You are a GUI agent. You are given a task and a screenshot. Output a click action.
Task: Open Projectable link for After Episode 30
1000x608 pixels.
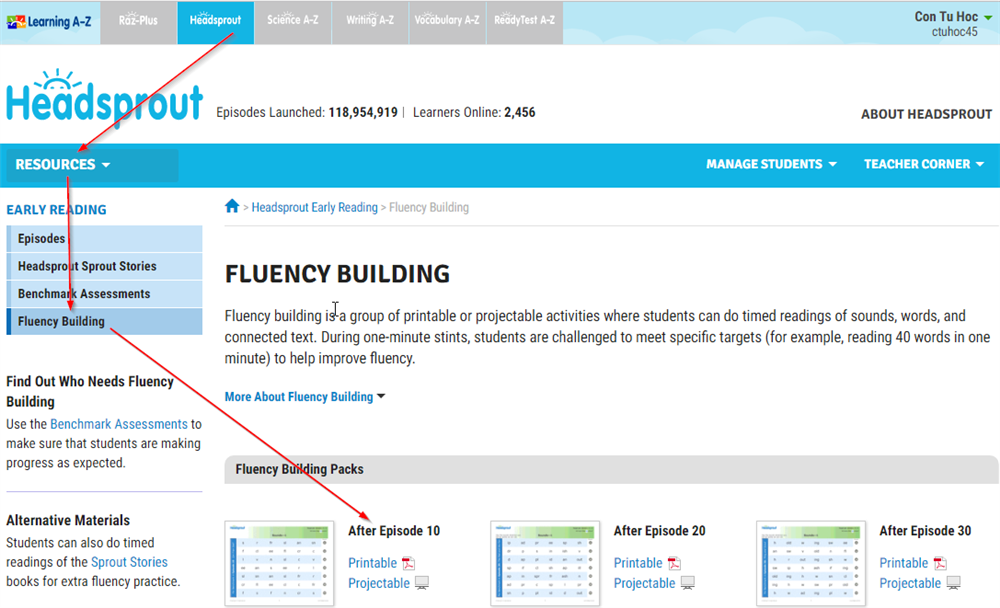910,583
